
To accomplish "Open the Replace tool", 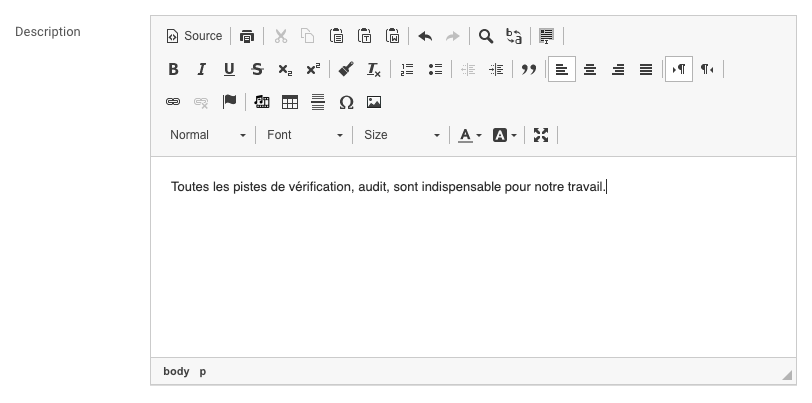I will (x=514, y=36).
